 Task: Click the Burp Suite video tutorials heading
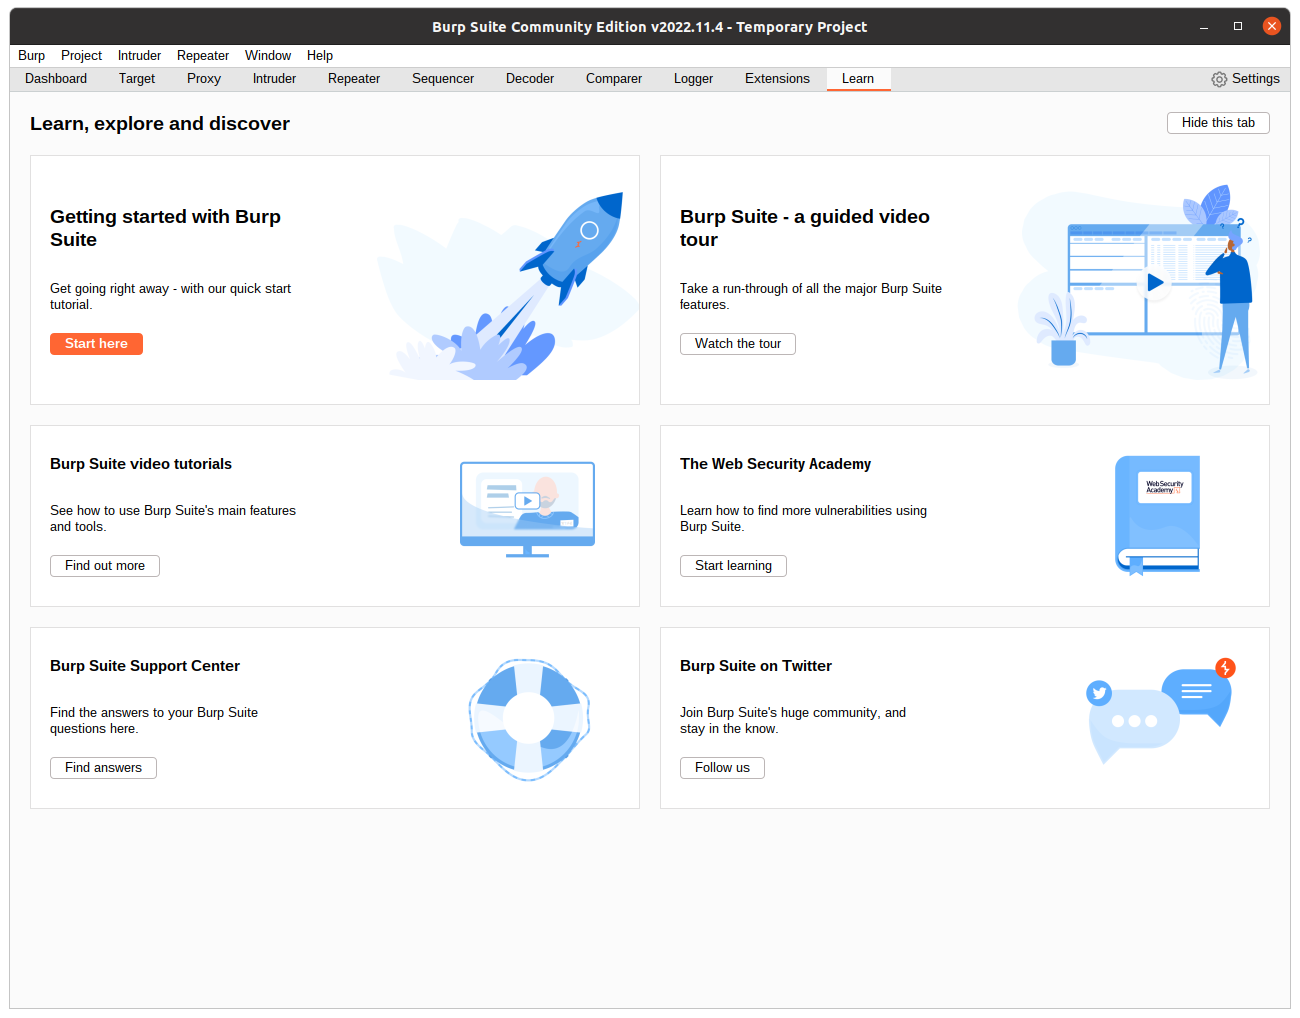tap(141, 464)
